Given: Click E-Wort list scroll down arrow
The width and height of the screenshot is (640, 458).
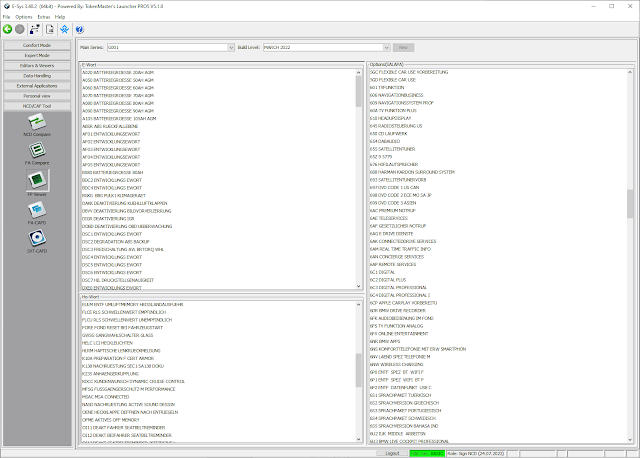Looking at the screenshot, I should click(358, 286).
